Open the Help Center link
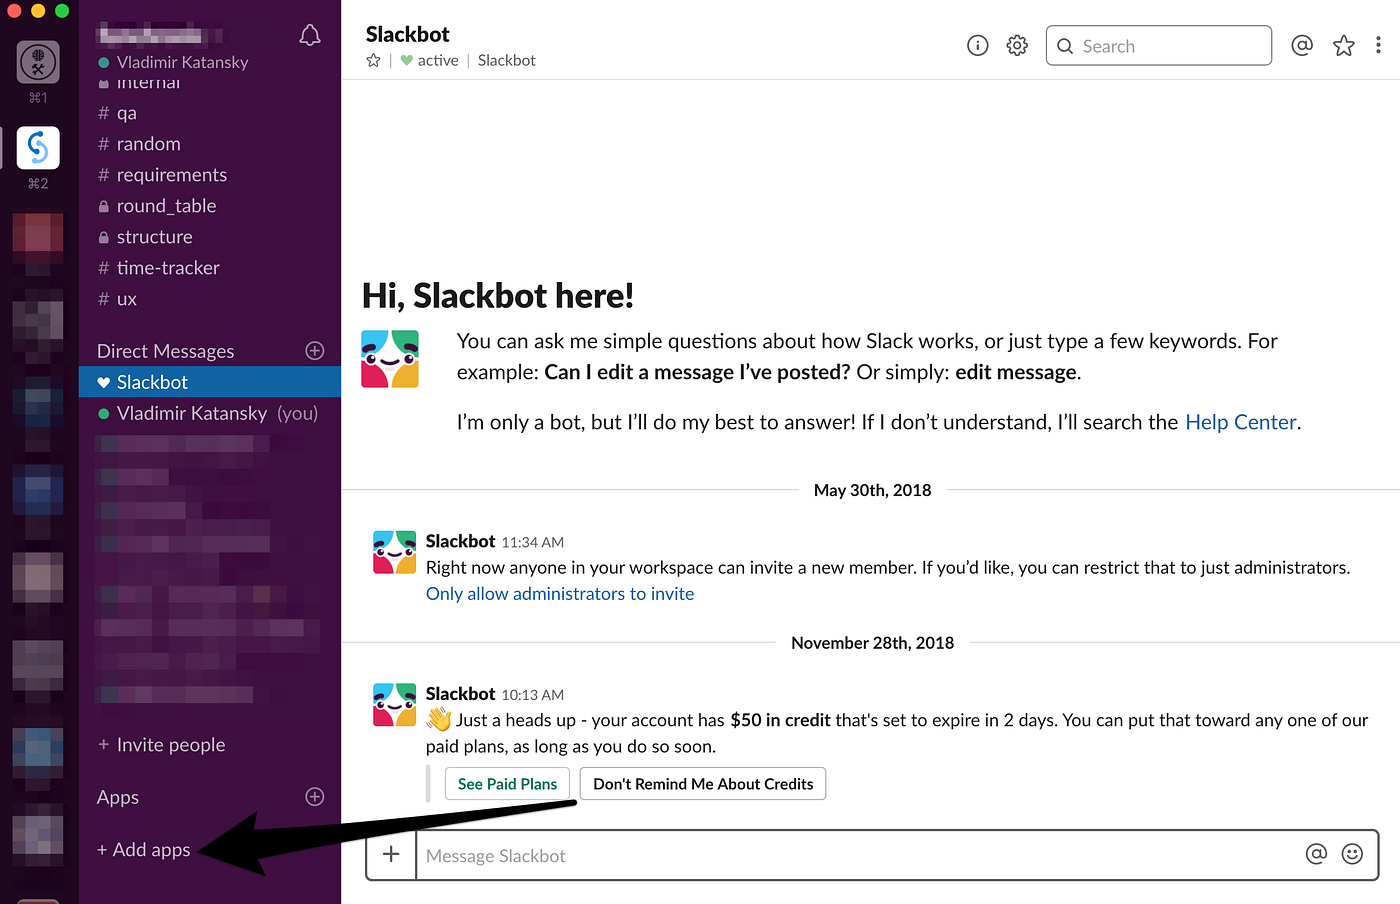The height and width of the screenshot is (904, 1400). tap(1240, 421)
